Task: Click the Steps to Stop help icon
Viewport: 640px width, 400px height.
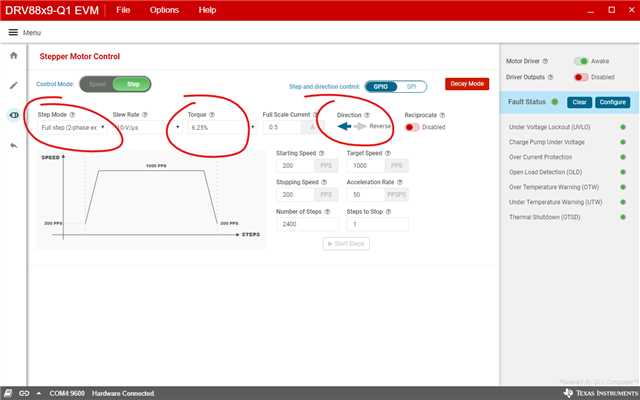Action: tap(388, 211)
